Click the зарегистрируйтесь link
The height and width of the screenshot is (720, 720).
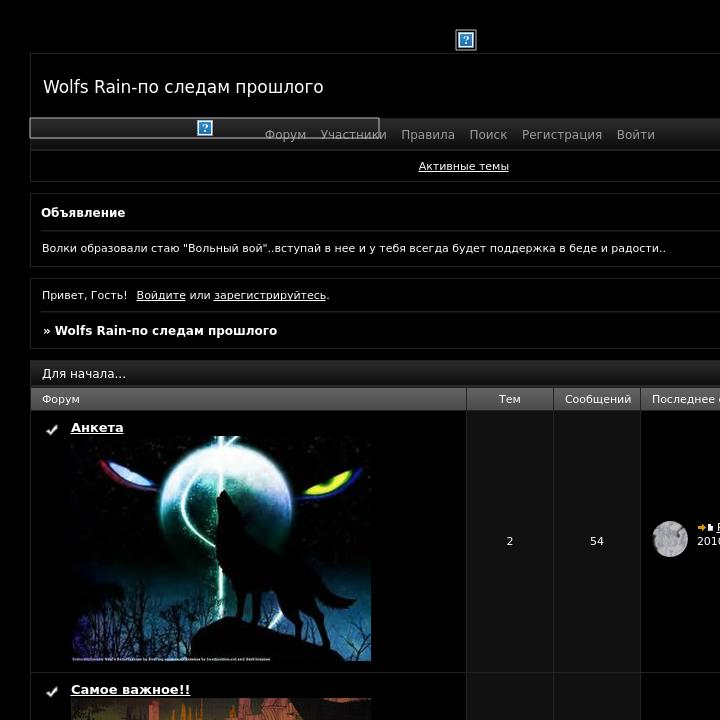[x=270, y=295]
